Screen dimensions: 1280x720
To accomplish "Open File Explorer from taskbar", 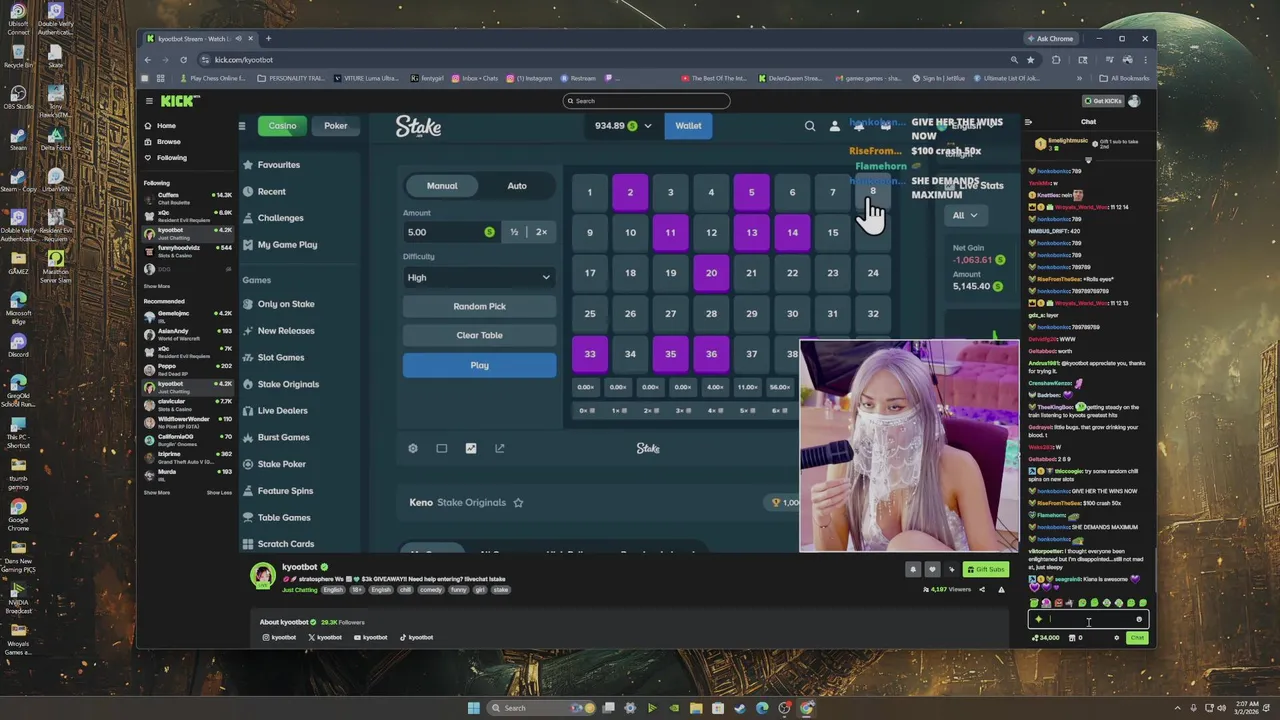I will coord(696,708).
